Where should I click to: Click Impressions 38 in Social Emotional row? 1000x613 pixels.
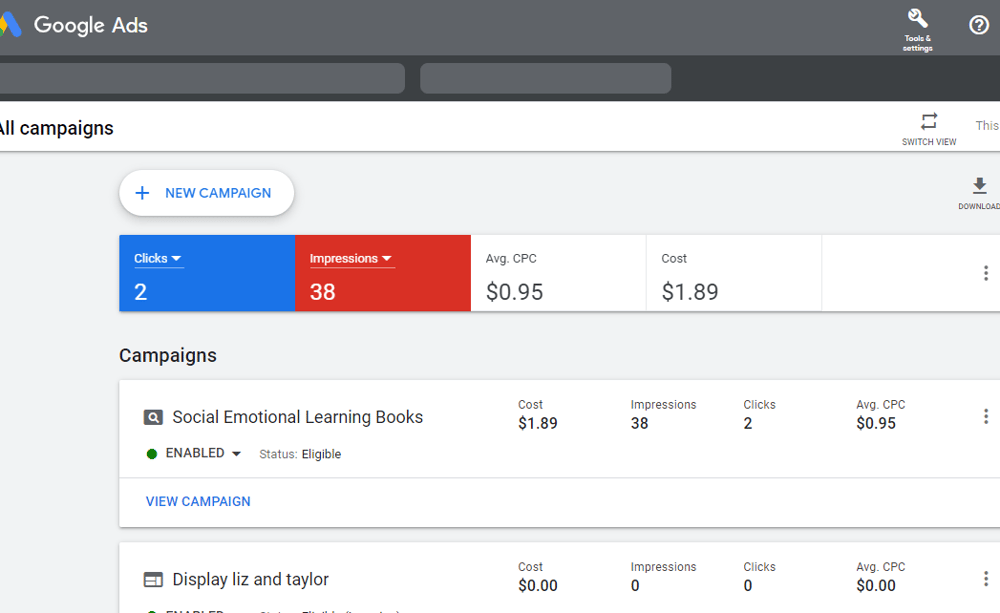point(639,423)
